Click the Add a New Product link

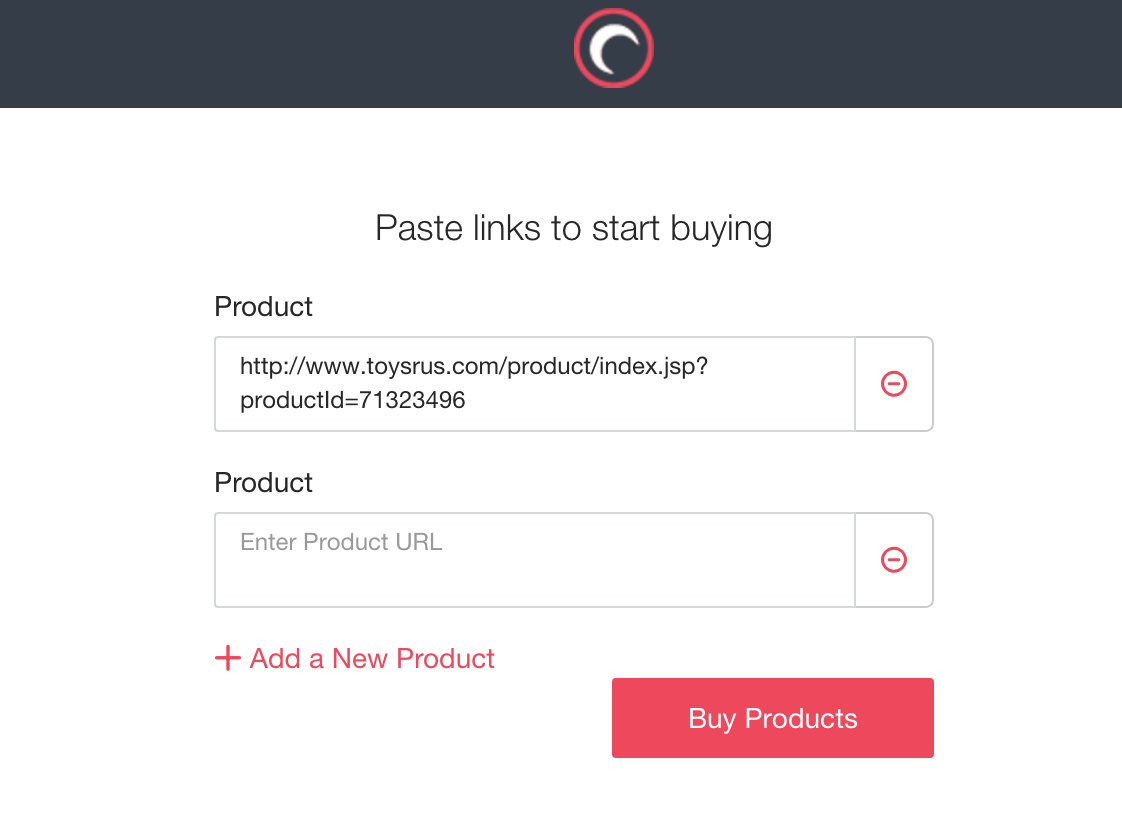(372, 658)
